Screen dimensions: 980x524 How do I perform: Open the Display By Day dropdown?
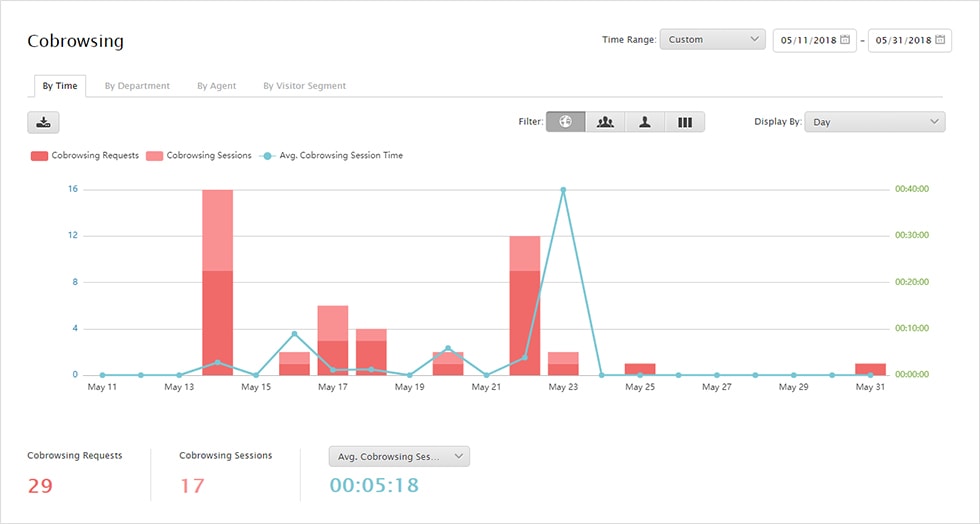[x=875, y=122]
